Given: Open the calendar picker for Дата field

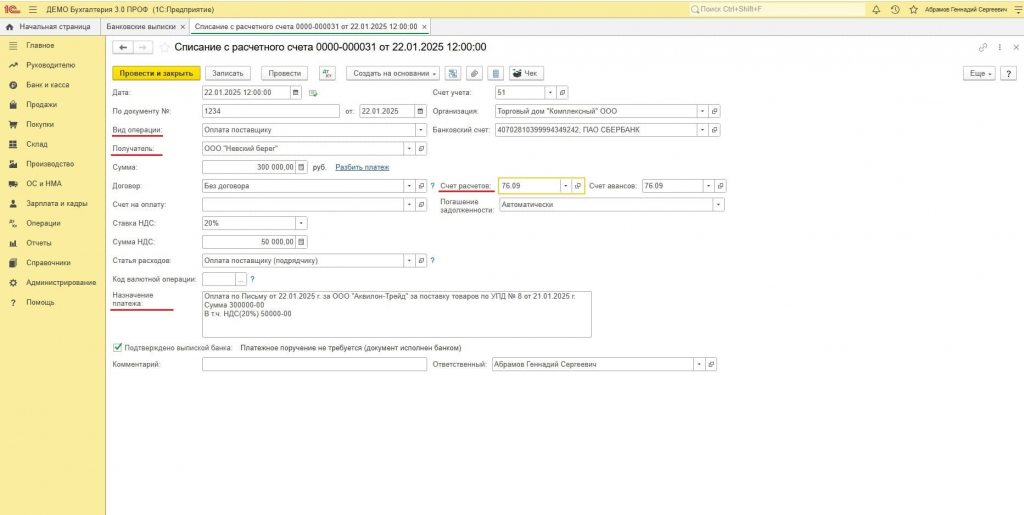Looking at the screenshot, I should click(x=296, y=93).
